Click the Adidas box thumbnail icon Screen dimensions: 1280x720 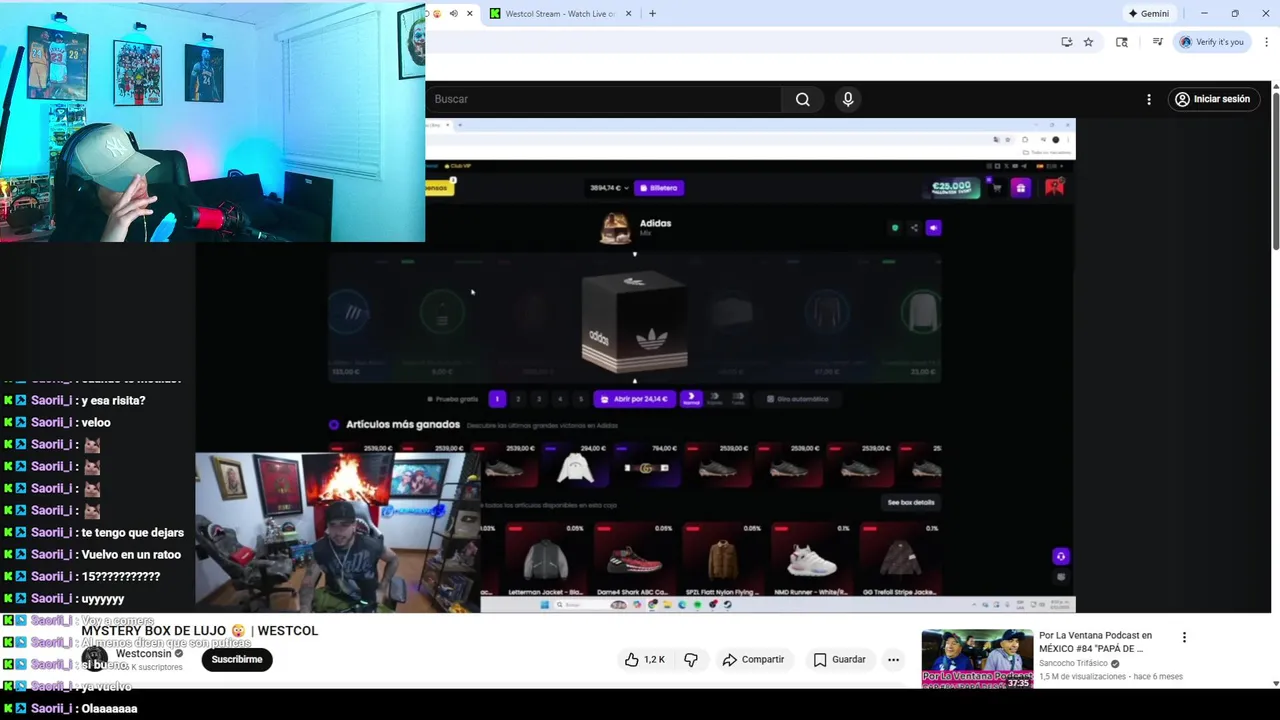point(615,229)
